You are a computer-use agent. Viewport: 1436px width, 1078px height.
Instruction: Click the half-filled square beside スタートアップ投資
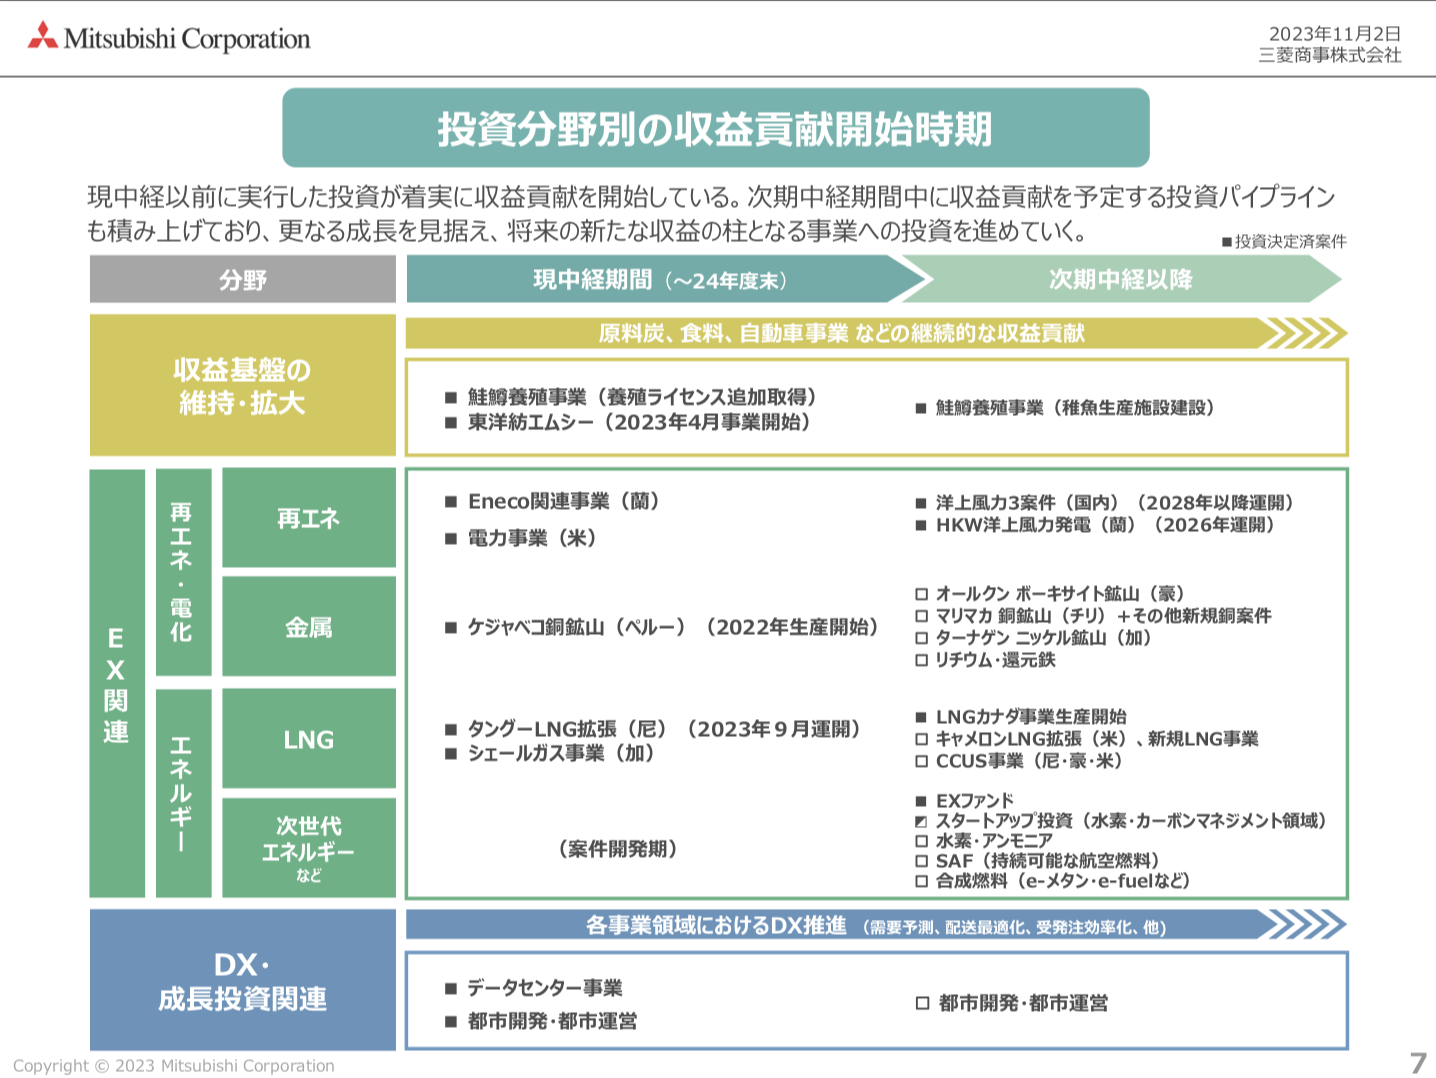(x=922, y=821)
